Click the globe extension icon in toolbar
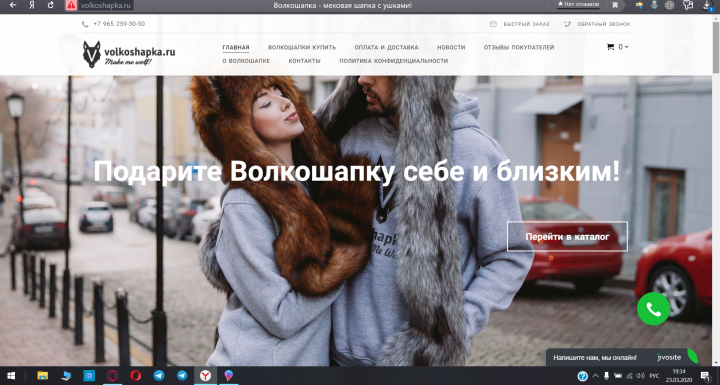 point(669,6)
